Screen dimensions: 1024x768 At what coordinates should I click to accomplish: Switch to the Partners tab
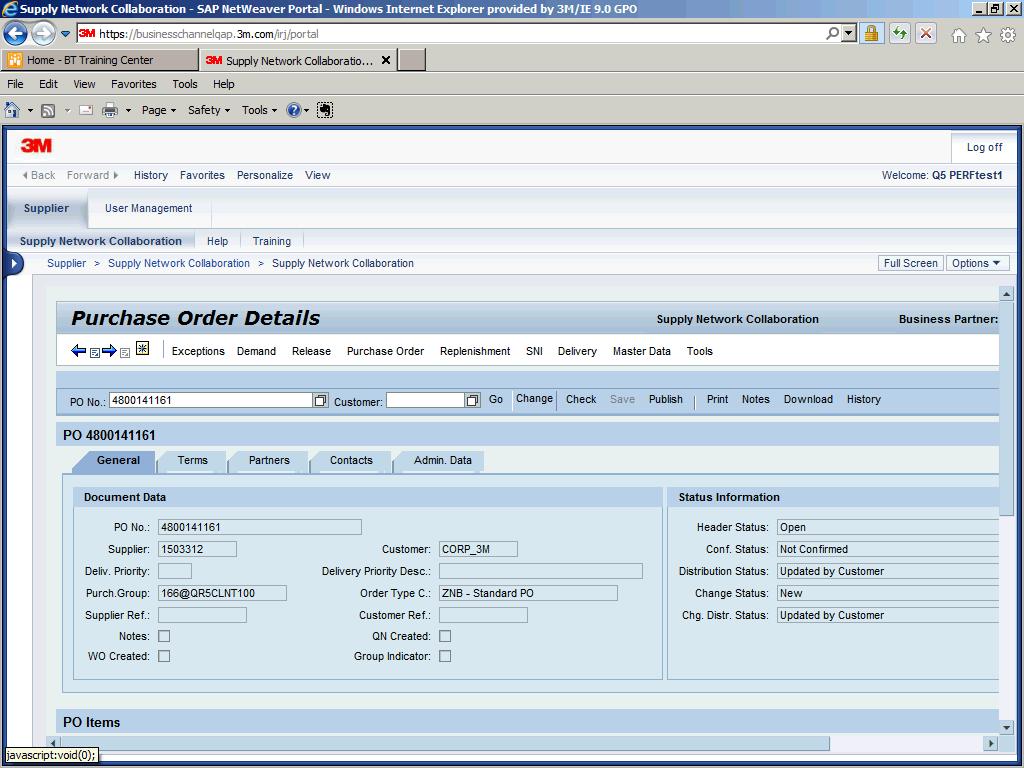pyautogui.click(x=269, y=460)
